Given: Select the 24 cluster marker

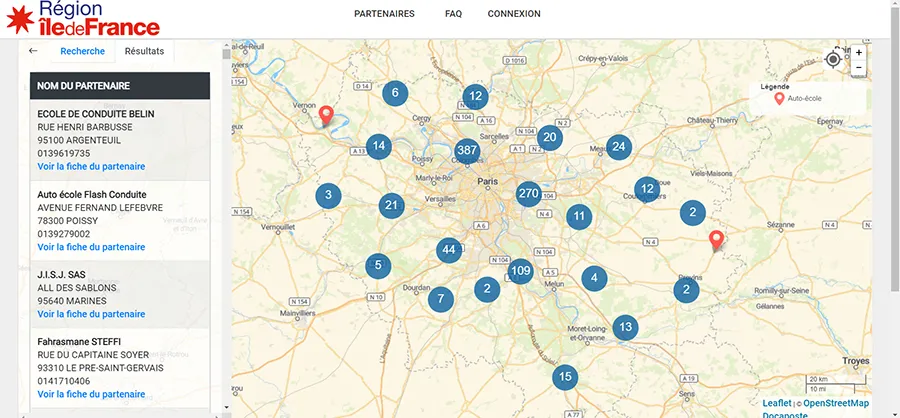Looking at the screenshot, I should 619,147.
